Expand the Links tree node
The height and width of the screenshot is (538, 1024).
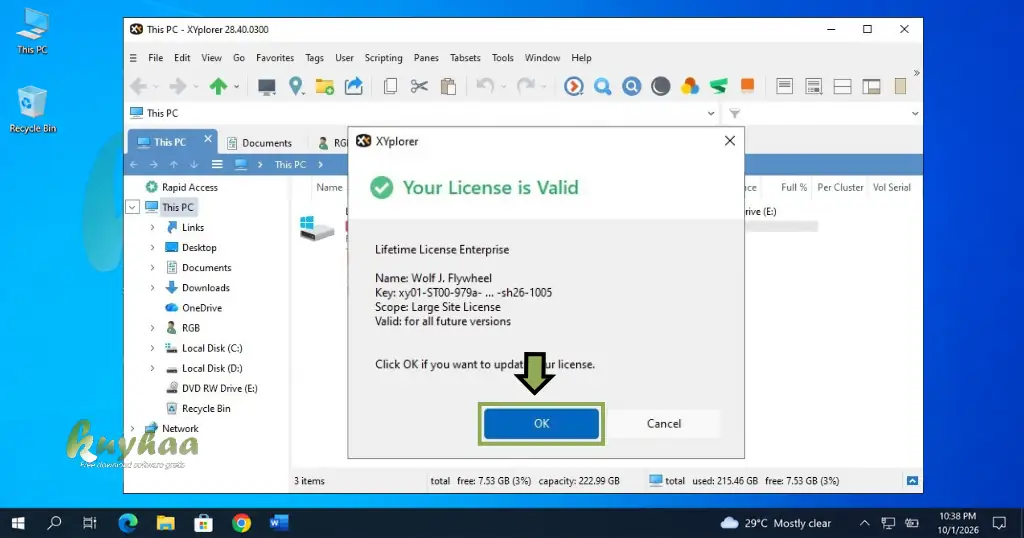[x=152, y=227]
